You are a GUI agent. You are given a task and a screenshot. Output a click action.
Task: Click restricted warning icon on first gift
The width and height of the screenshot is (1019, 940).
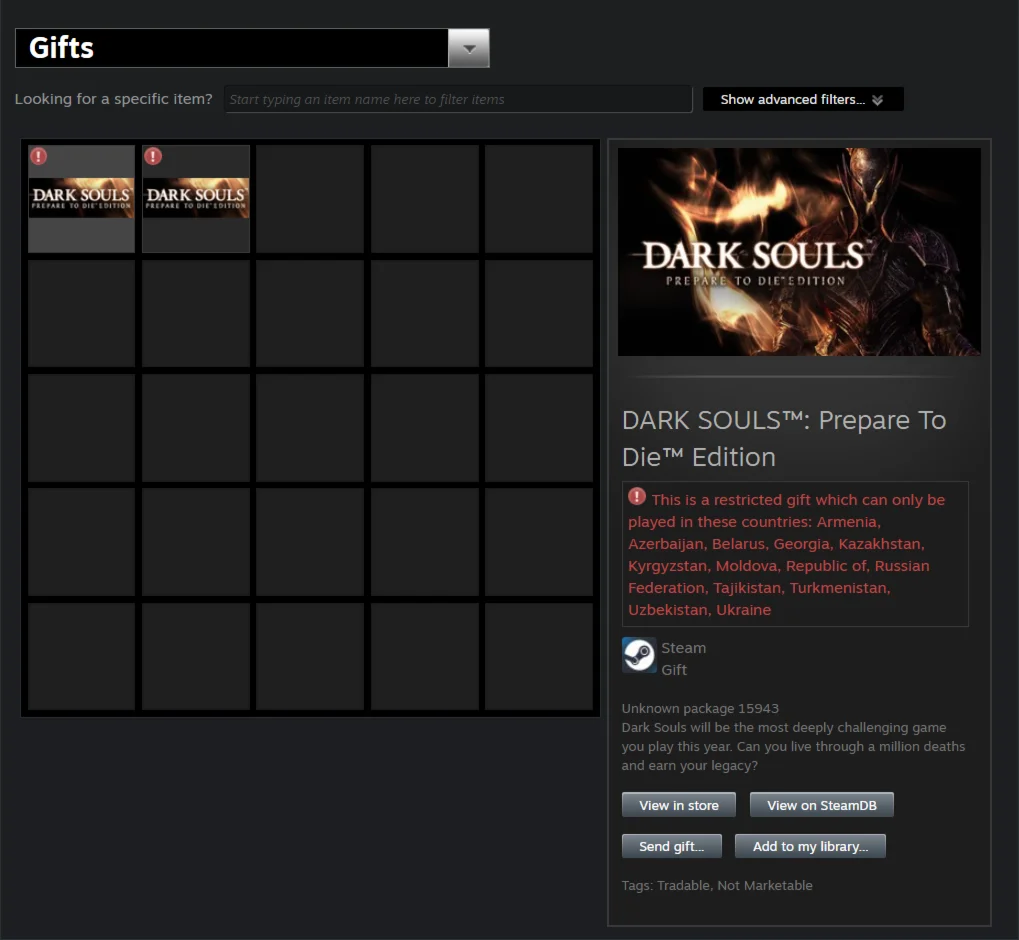click(x=38, y=156)
